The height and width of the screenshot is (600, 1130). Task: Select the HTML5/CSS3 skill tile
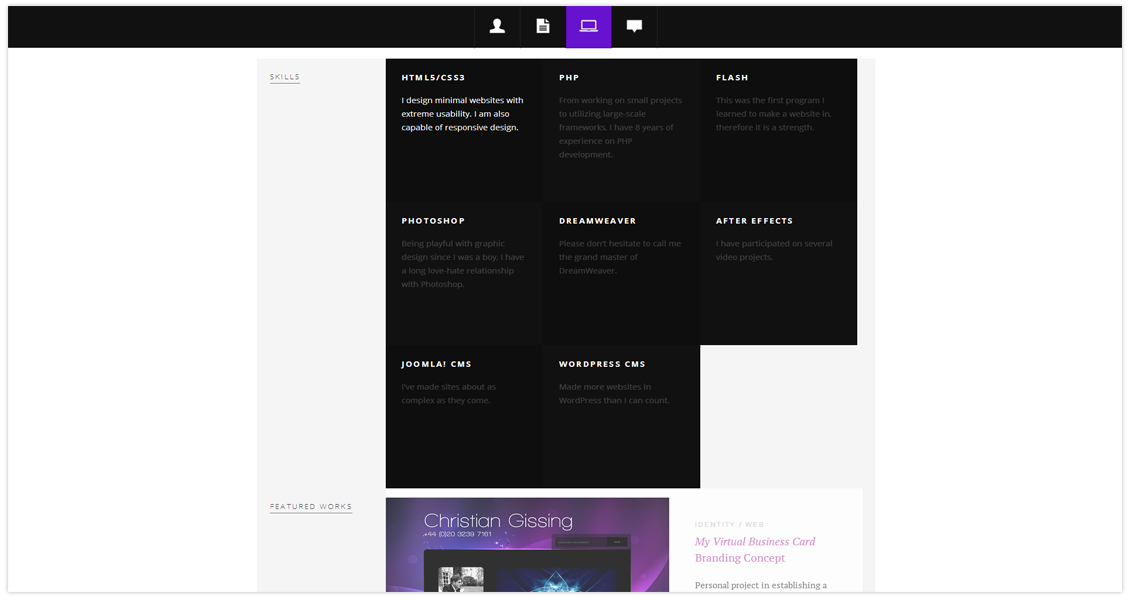point(464,130)
